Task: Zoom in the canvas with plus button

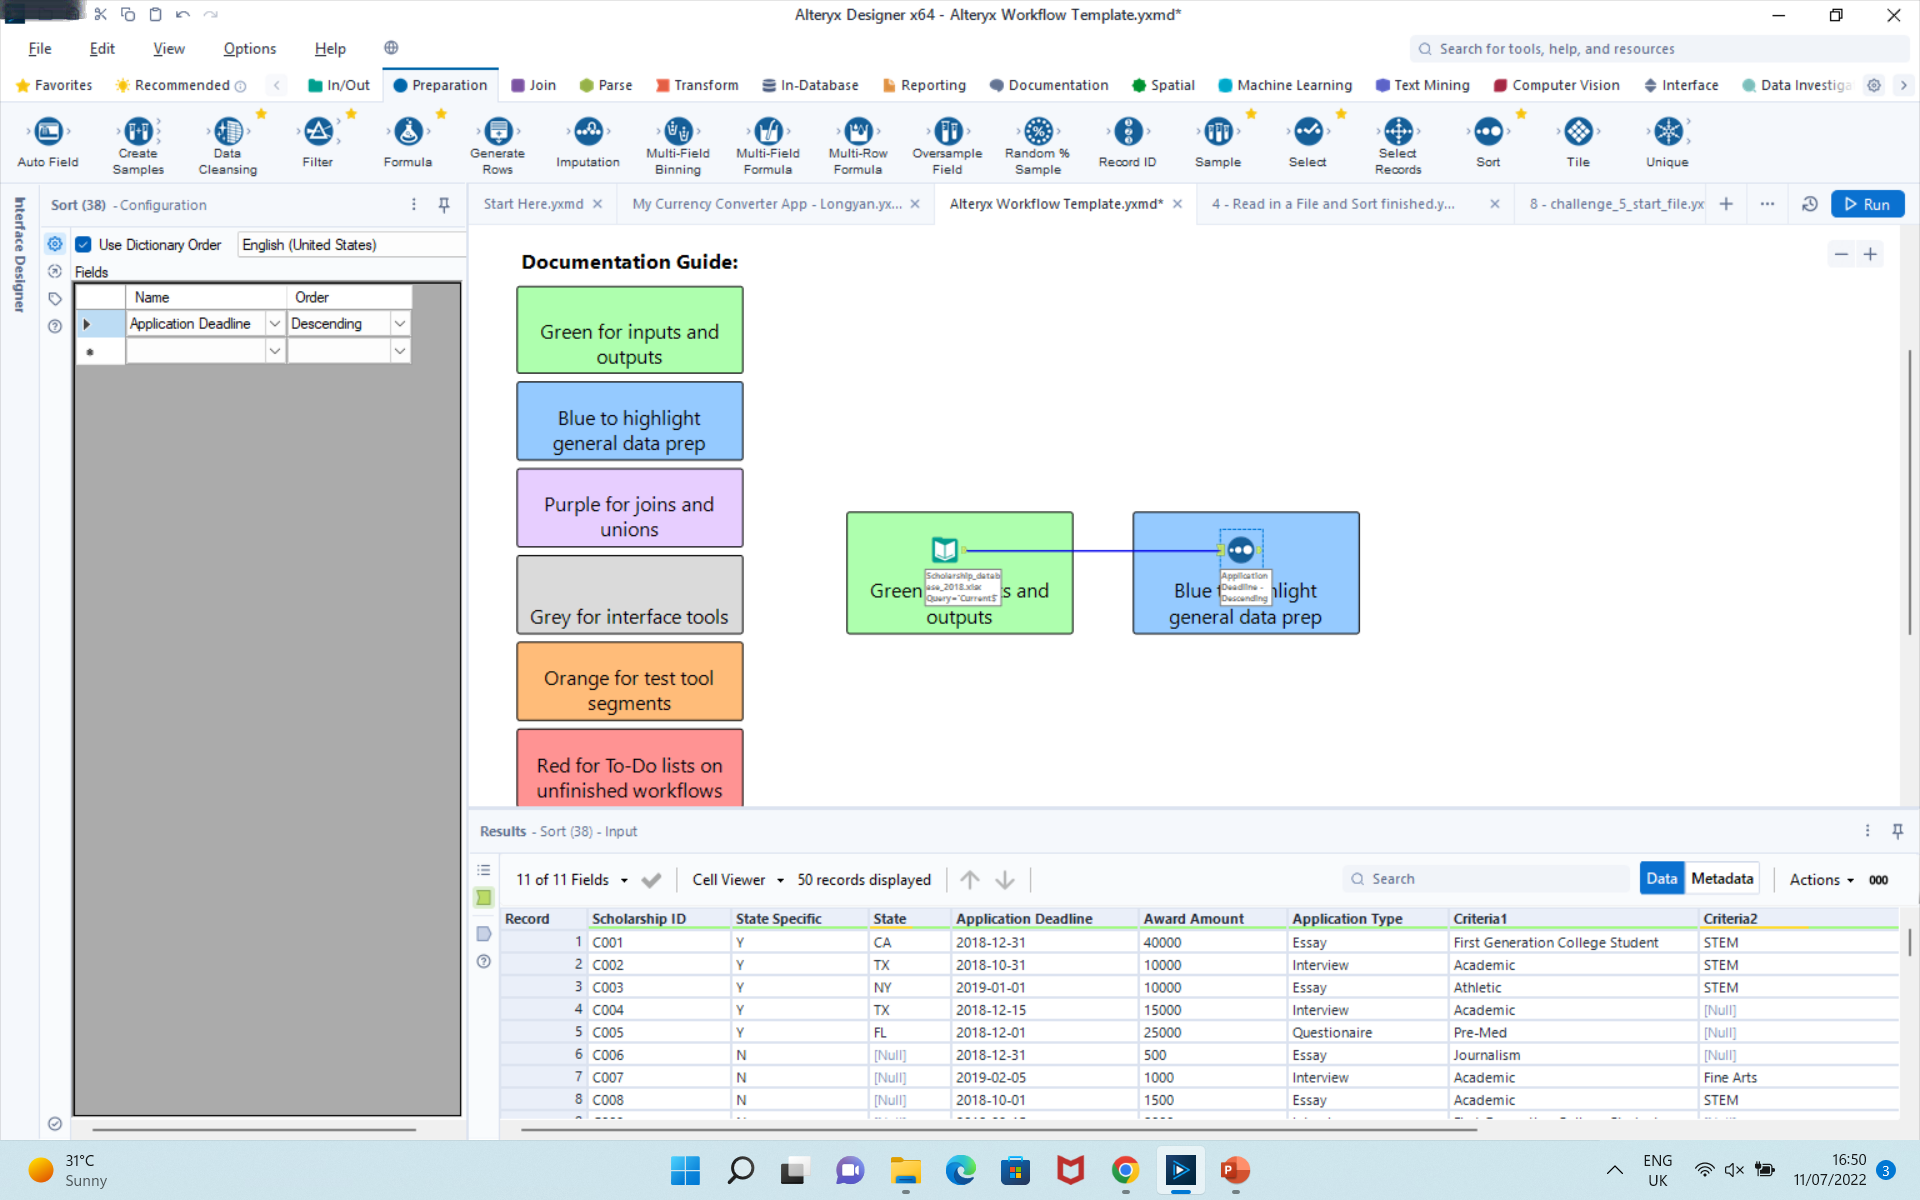Action: coord(1870,254)
